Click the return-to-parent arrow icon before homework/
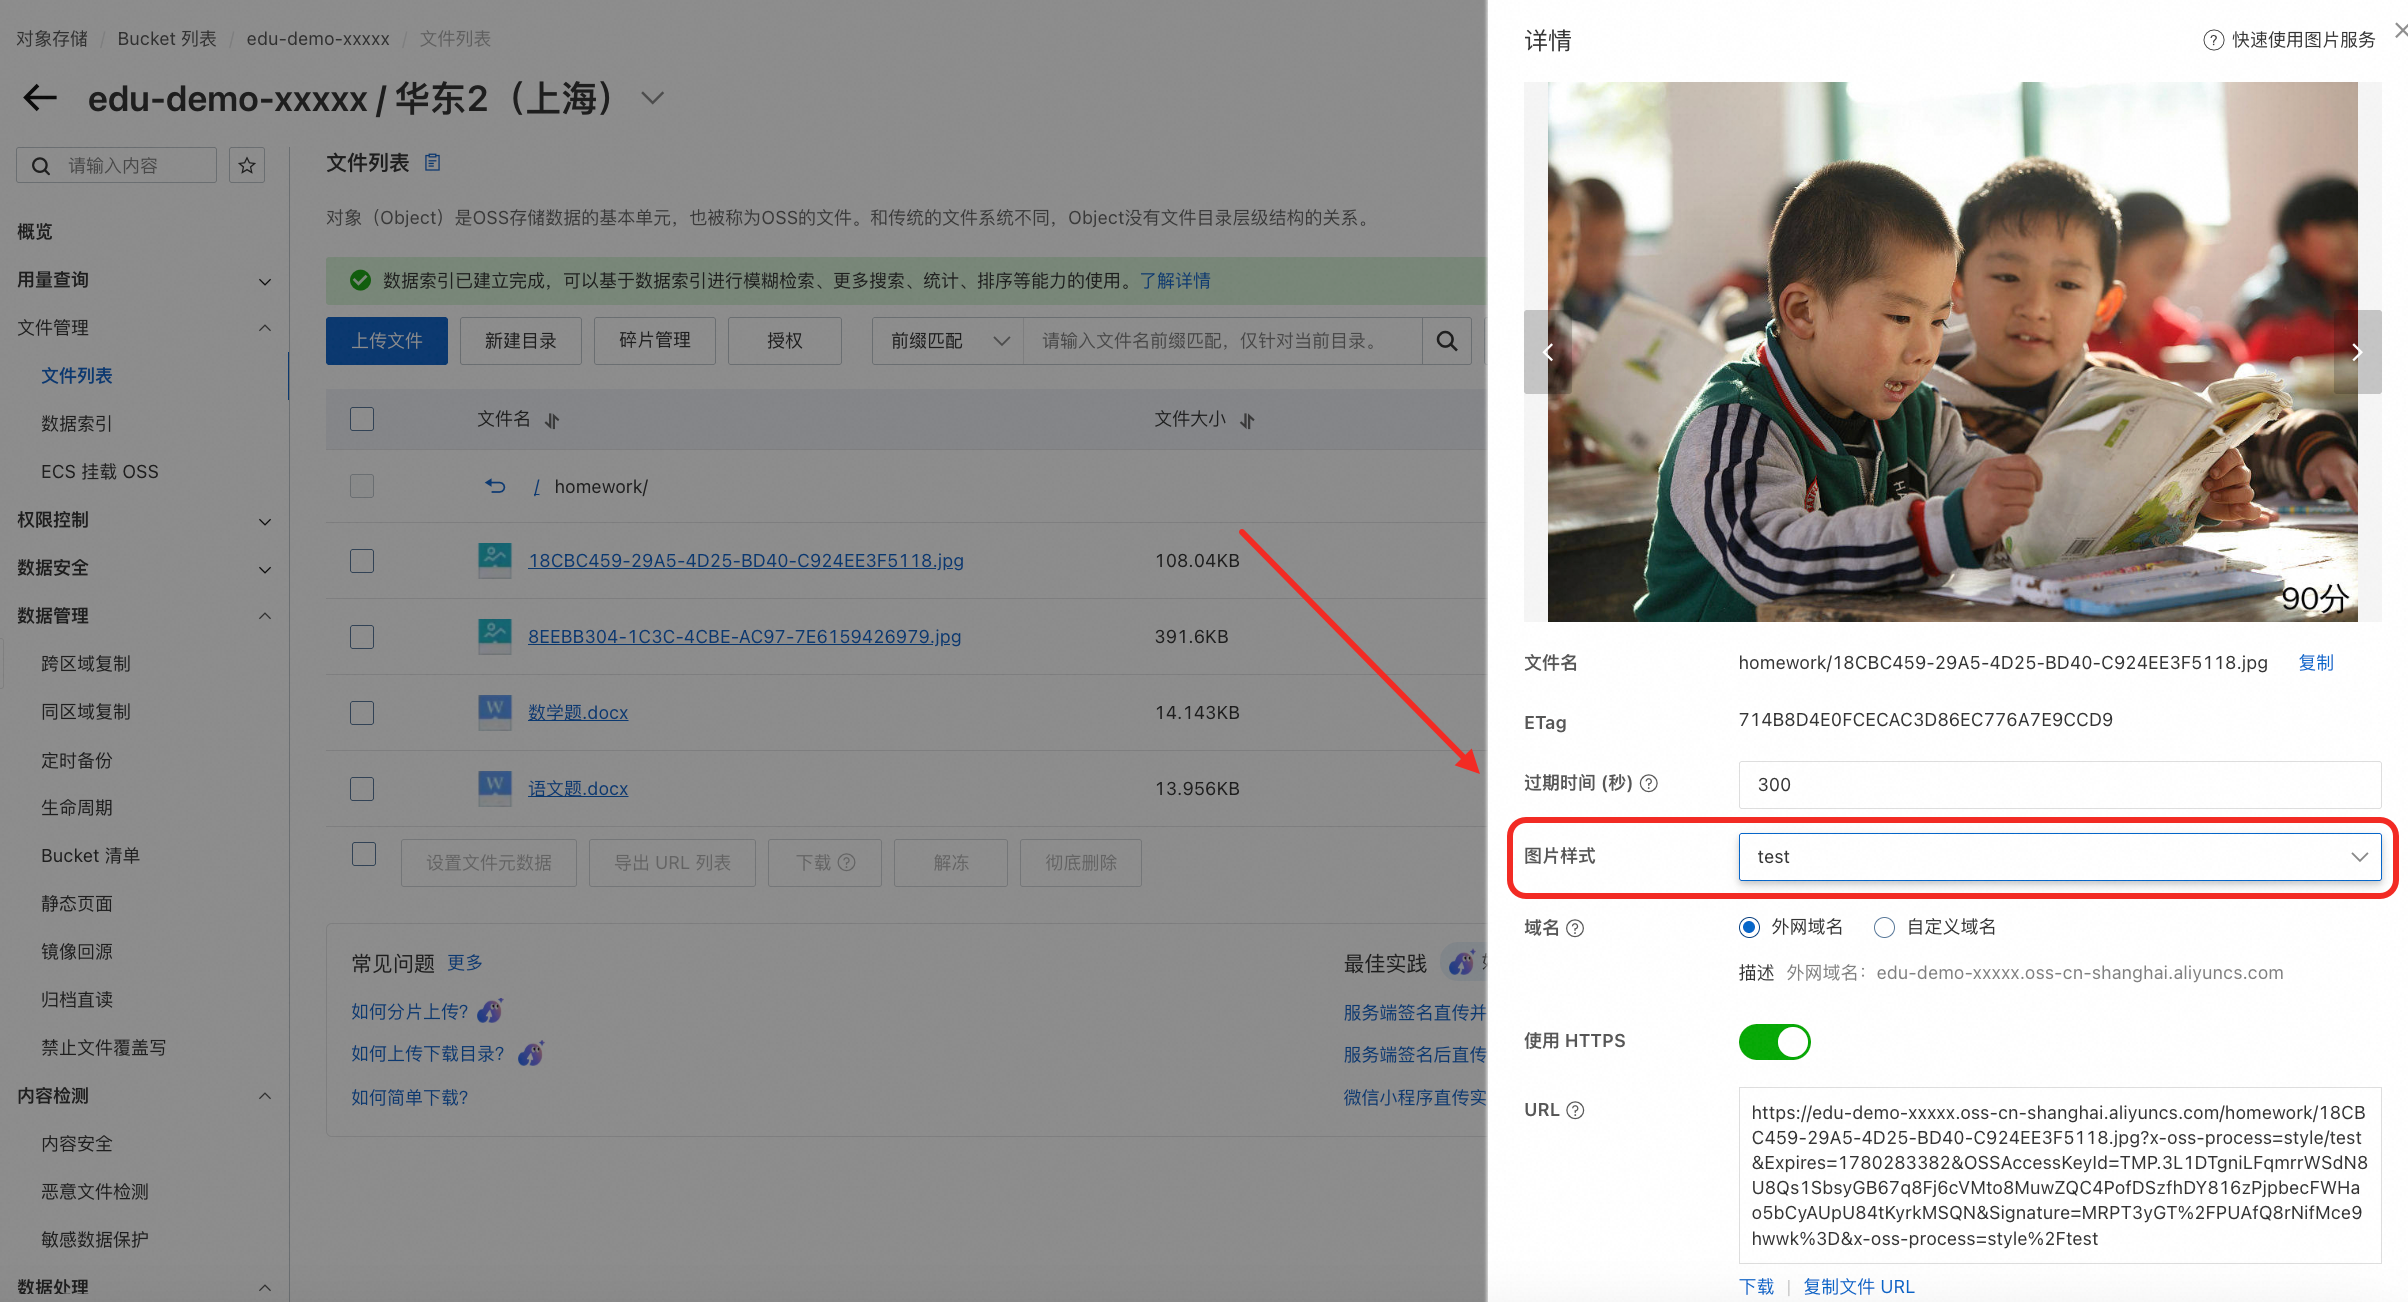The width and height of the screenshot is (2408, 1302). click(496, 486)
